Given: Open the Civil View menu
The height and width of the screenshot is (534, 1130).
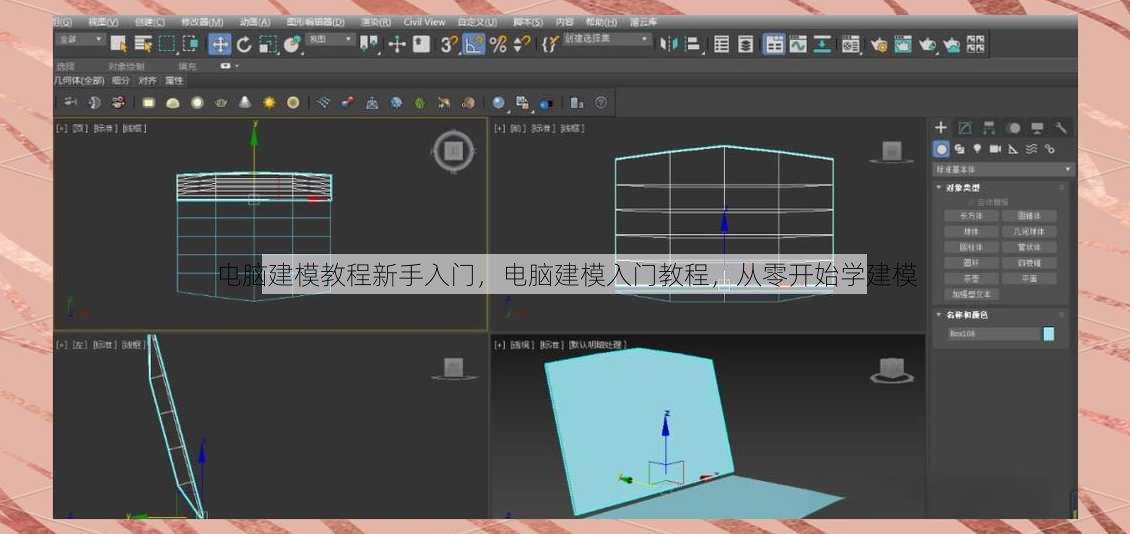Looking at the screenshot, I should click(x=424, y=22).
